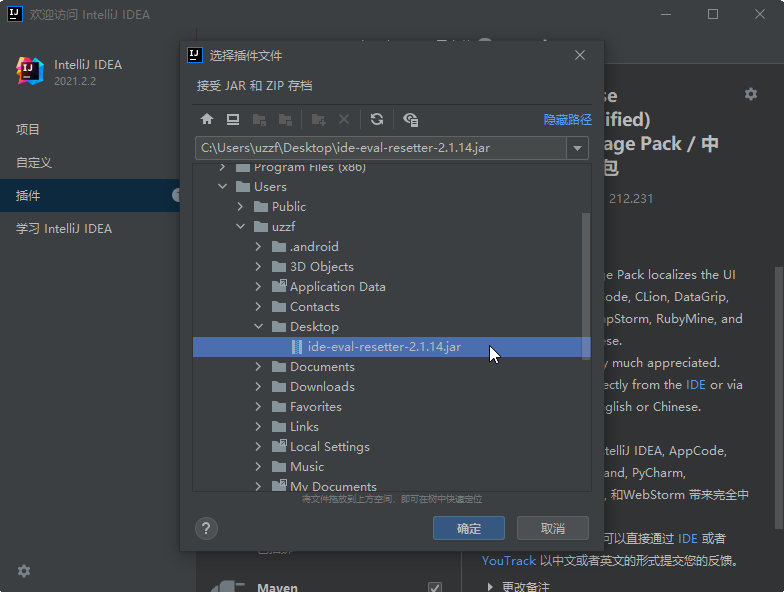Click the 3D Objects folder icon

(x=278, y=266)
